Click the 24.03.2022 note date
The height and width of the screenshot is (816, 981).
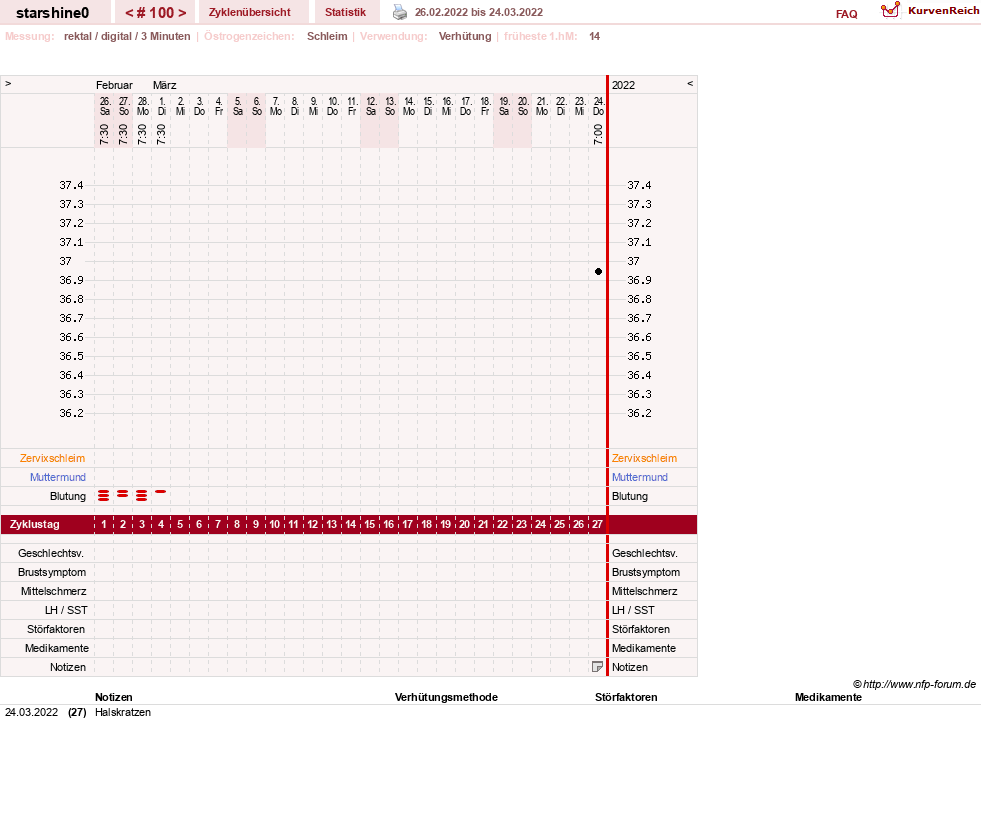point(31,712)
